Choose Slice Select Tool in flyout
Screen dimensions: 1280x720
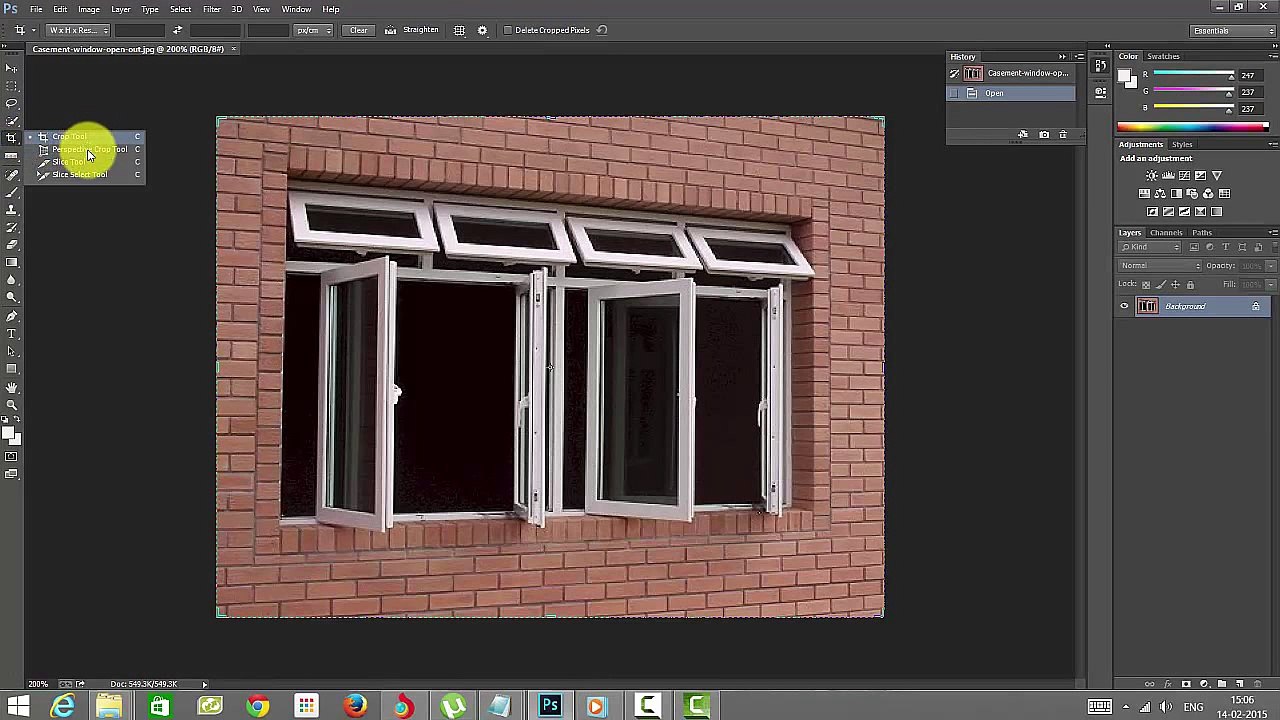[85, 175]
